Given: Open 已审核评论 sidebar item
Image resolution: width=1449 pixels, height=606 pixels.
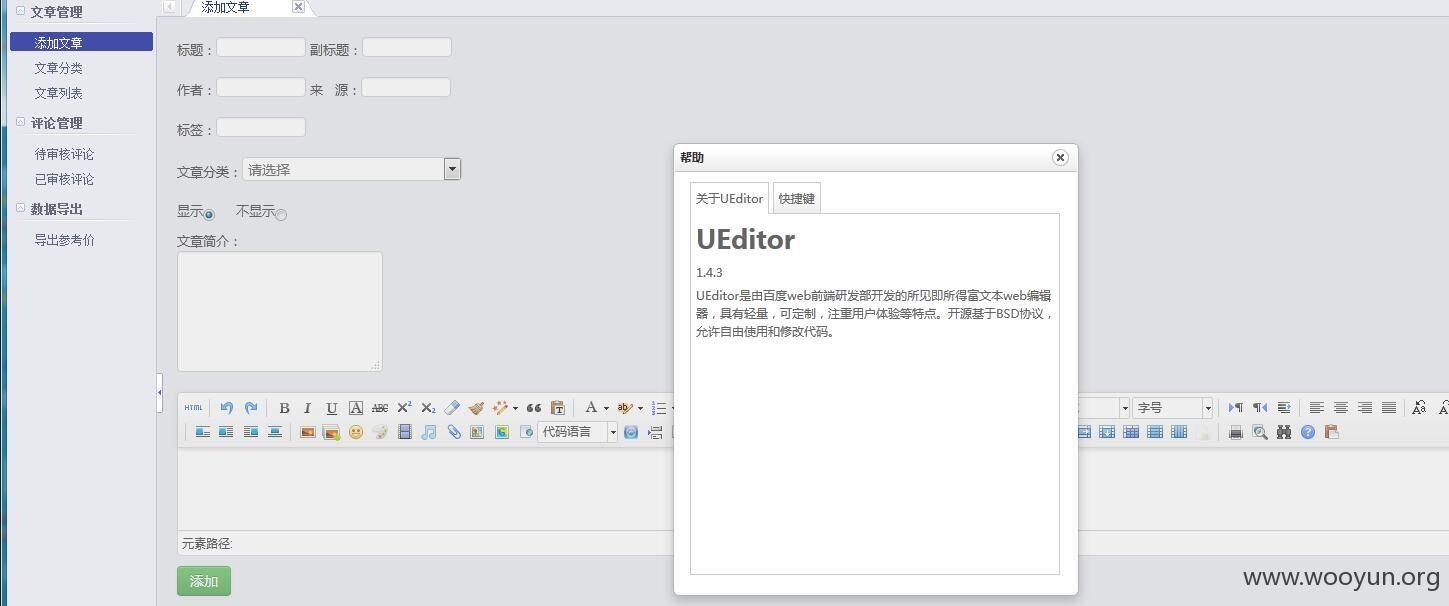Looking at the screenshot, I should pos(64,179).
